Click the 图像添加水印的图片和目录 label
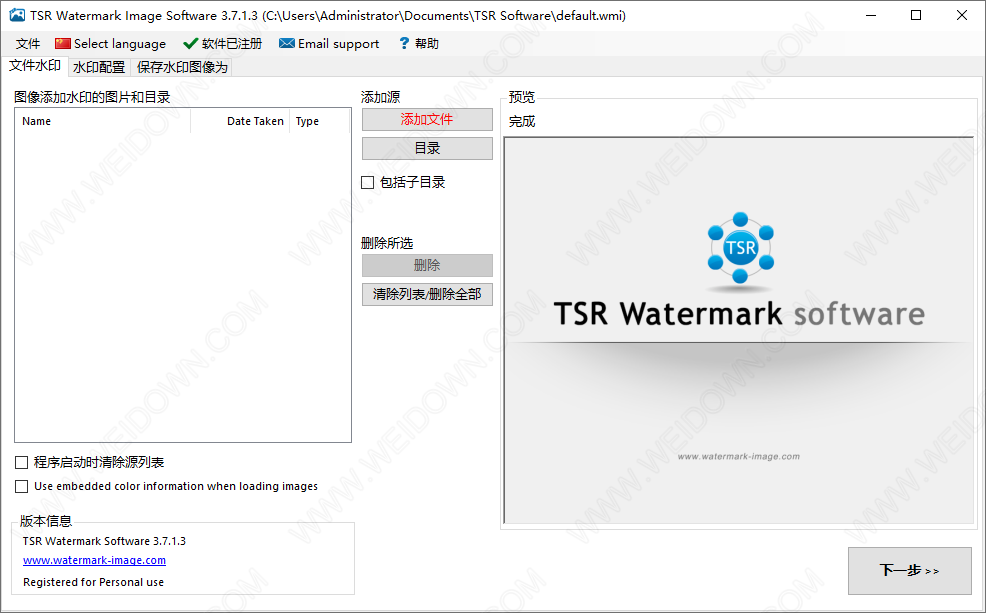 point(92,97)
